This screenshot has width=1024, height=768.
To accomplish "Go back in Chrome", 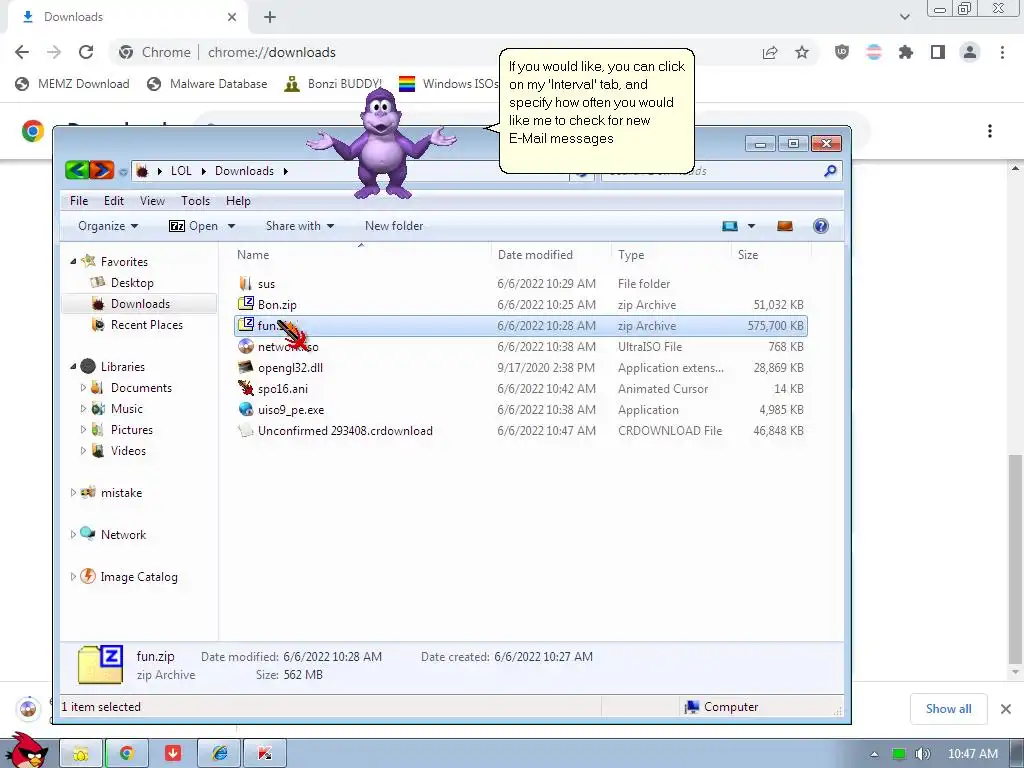I will pyautogui.click(x=22, y=52).
